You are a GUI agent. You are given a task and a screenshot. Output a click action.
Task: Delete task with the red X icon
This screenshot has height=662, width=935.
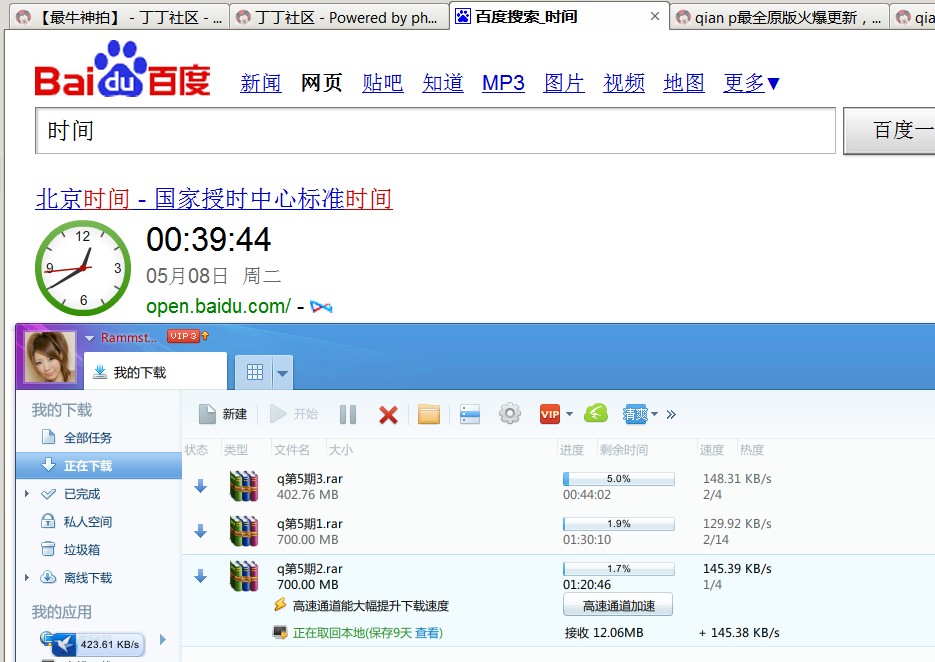(388, 414)
